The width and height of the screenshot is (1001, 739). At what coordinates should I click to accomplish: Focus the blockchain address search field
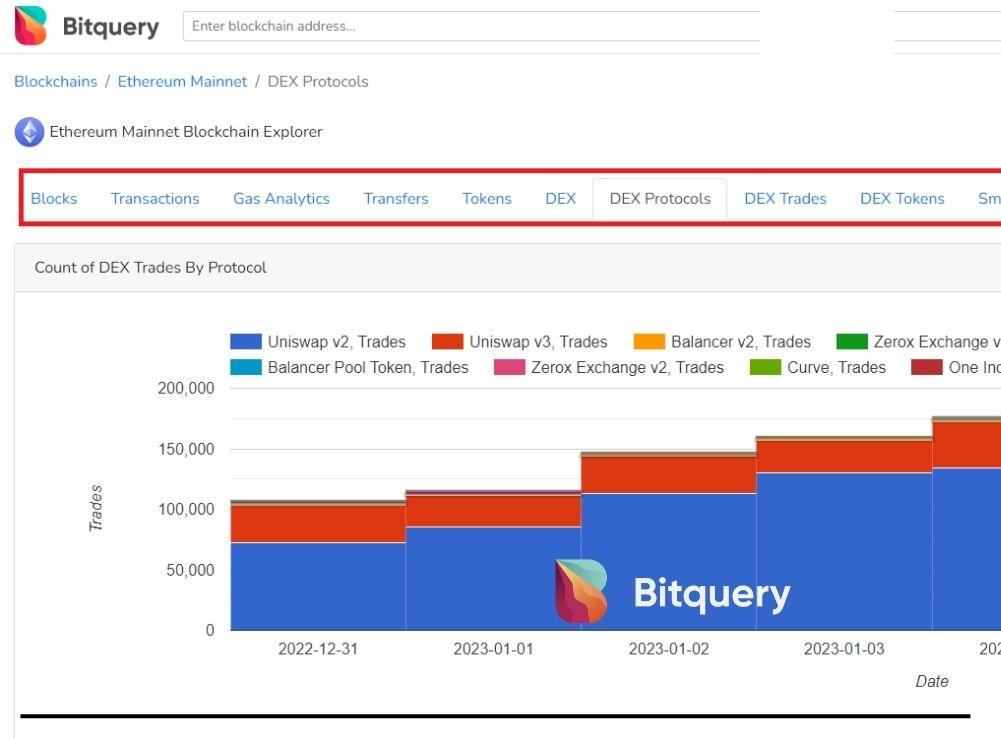pos(471,26)
